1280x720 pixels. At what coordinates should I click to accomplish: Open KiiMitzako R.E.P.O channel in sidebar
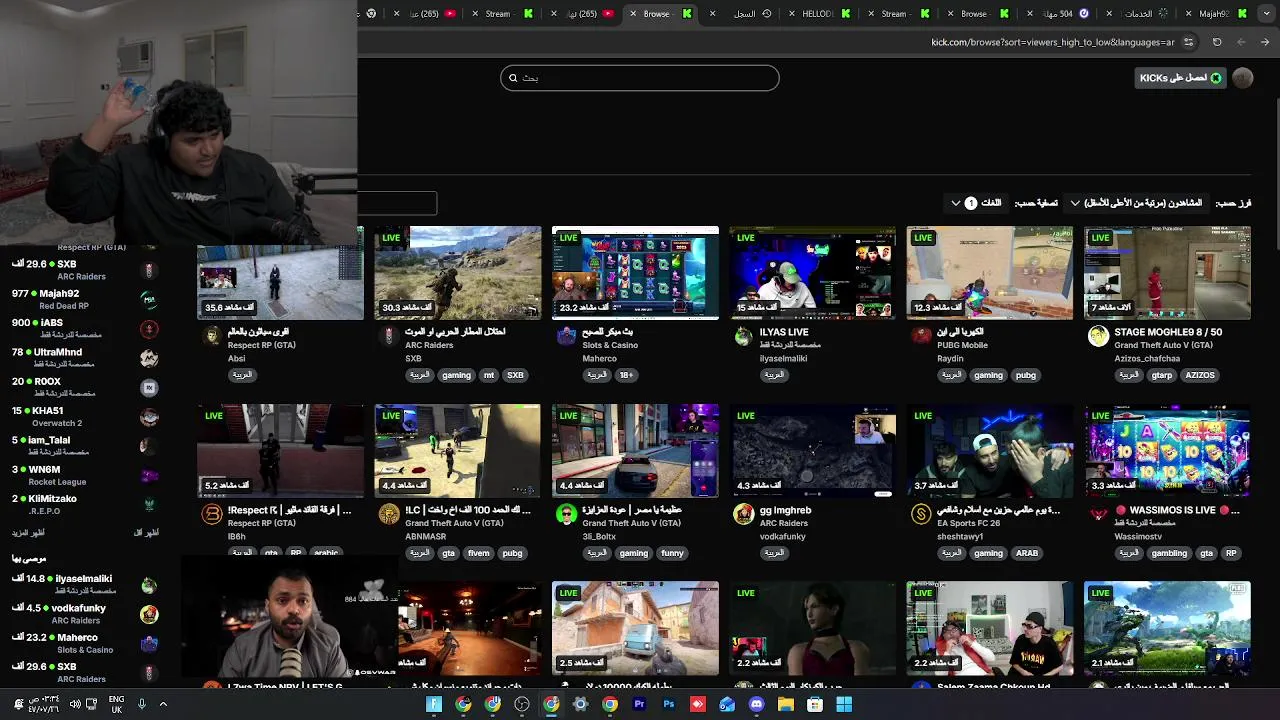(84, 504)
